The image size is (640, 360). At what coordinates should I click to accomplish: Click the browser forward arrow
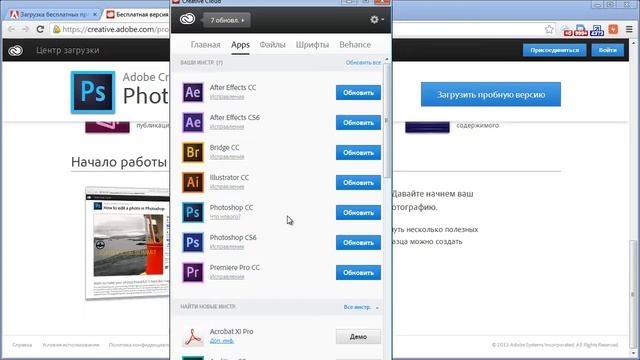[25, 29]
